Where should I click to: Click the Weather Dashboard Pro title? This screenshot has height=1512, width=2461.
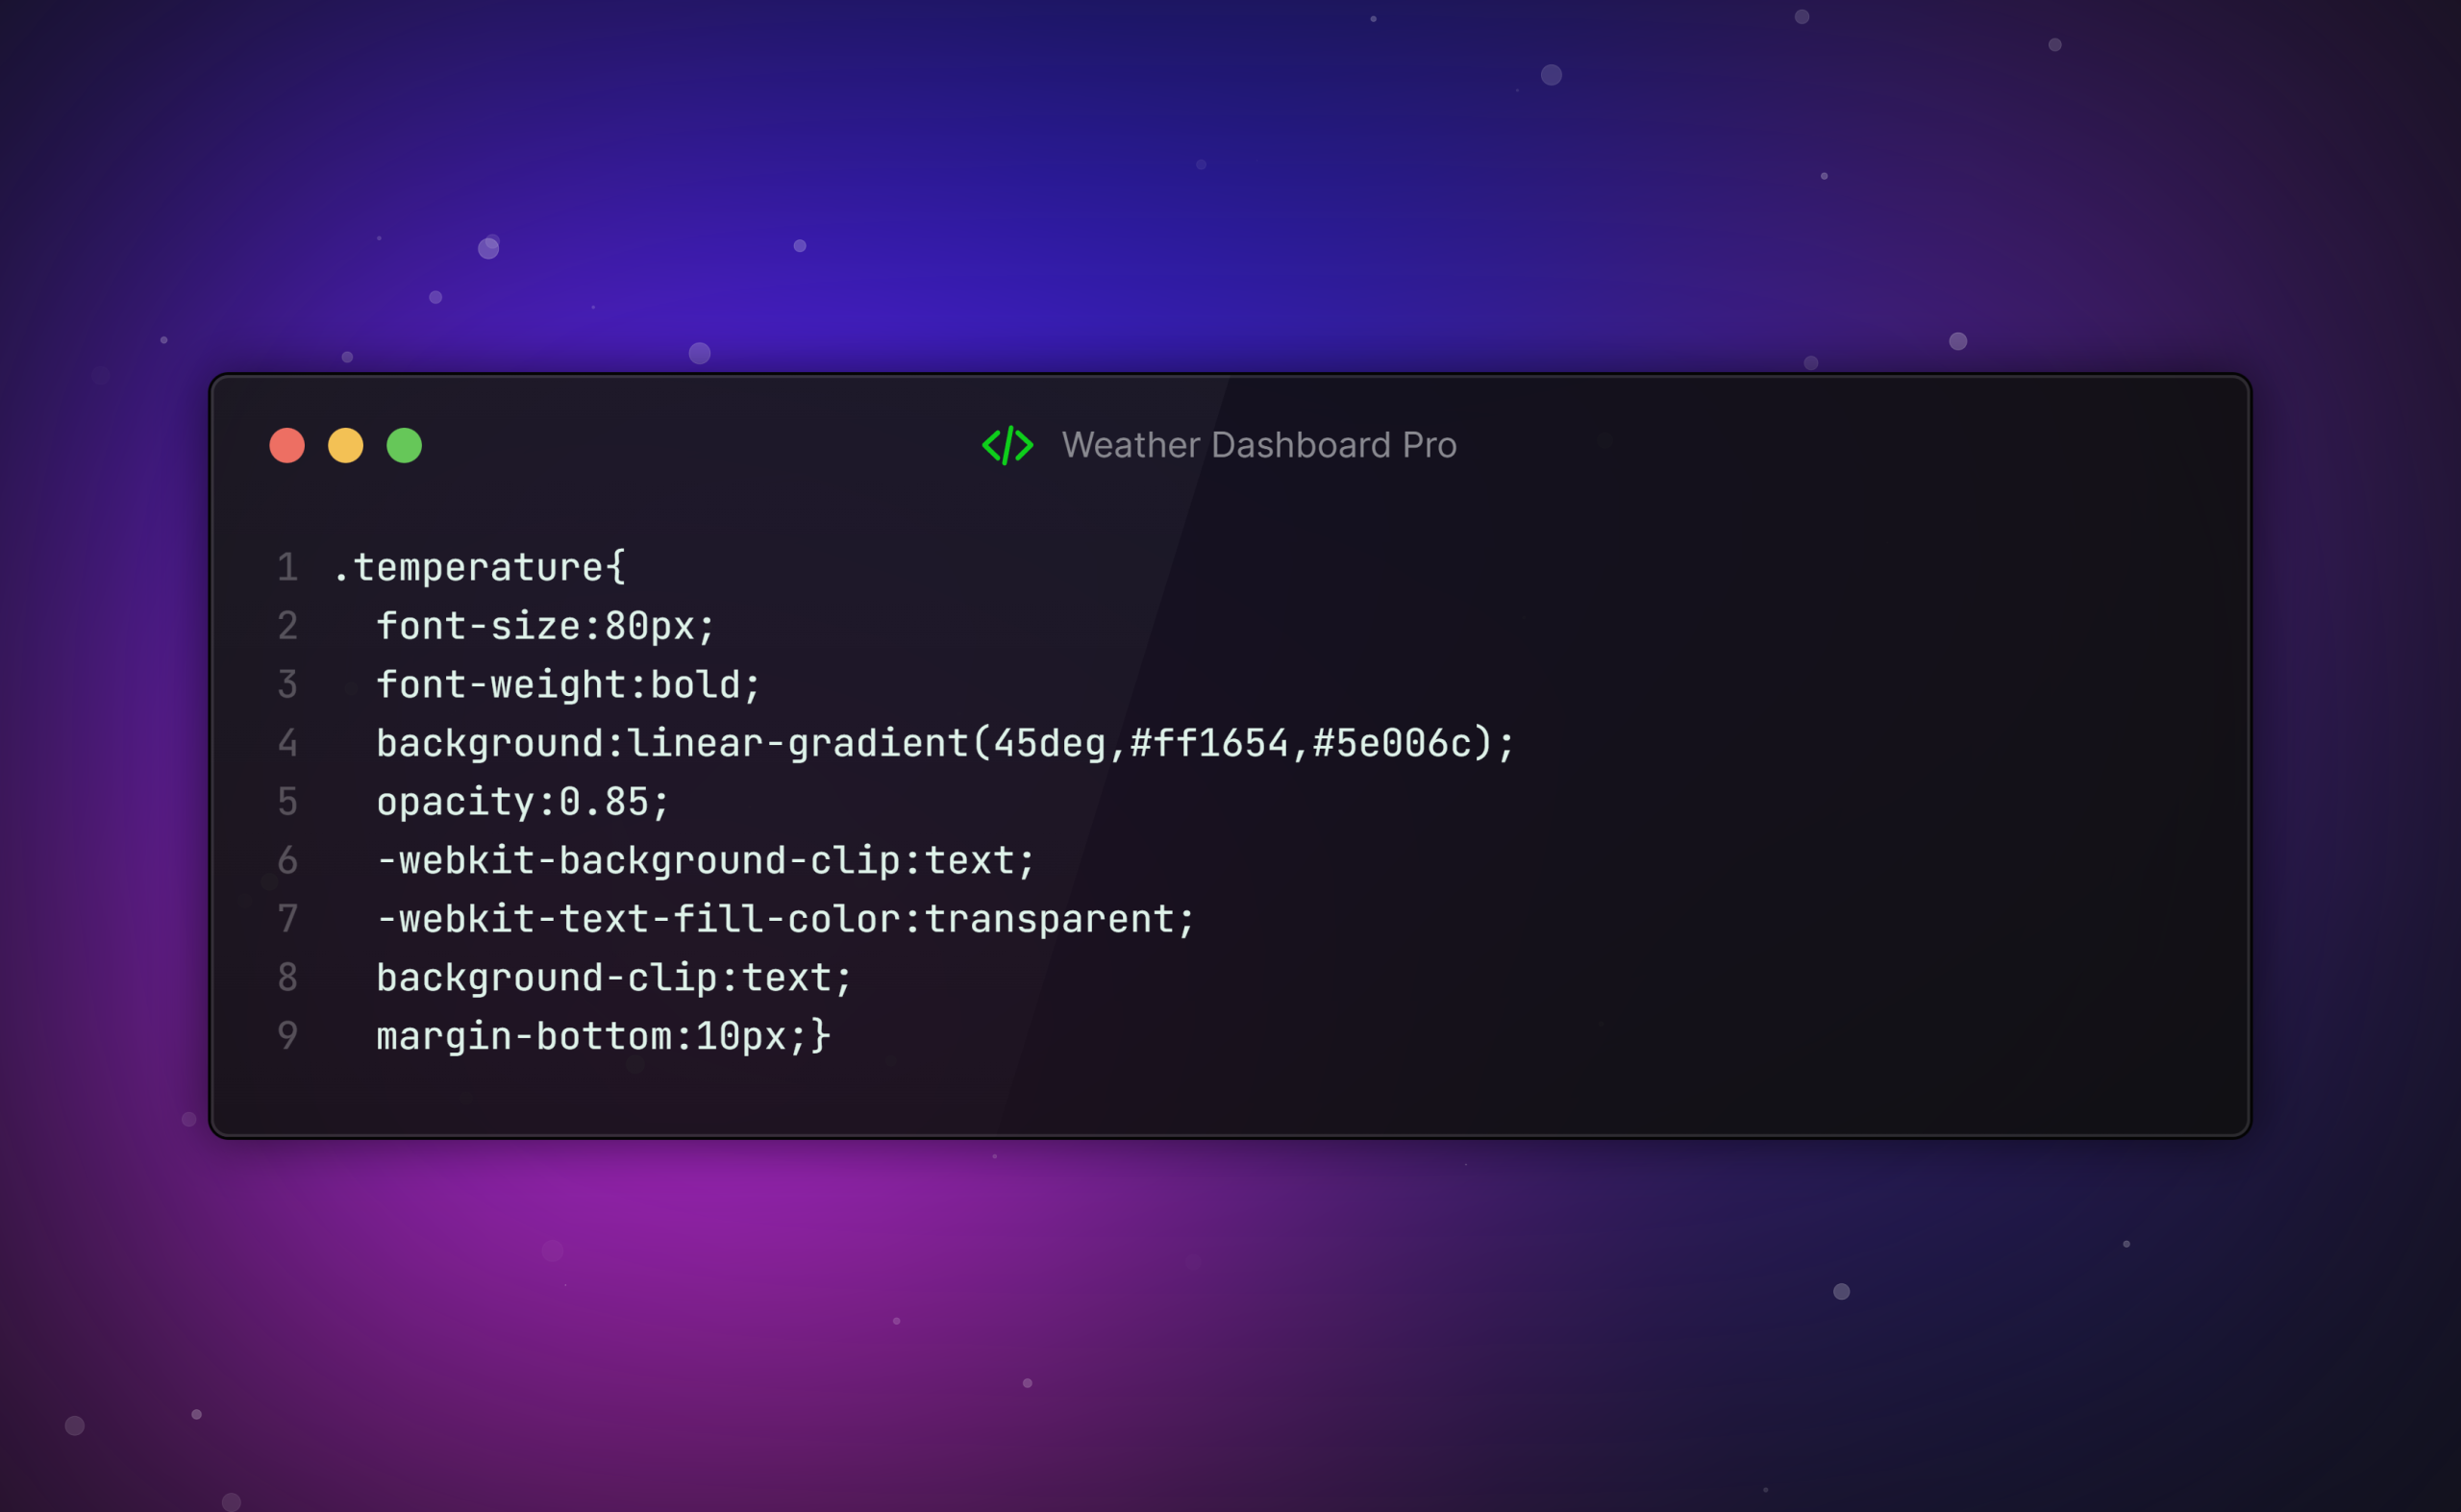click(1258, 445)
